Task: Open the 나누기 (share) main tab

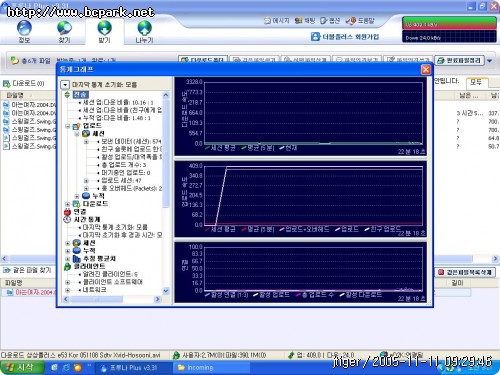Action: point(144,32)
